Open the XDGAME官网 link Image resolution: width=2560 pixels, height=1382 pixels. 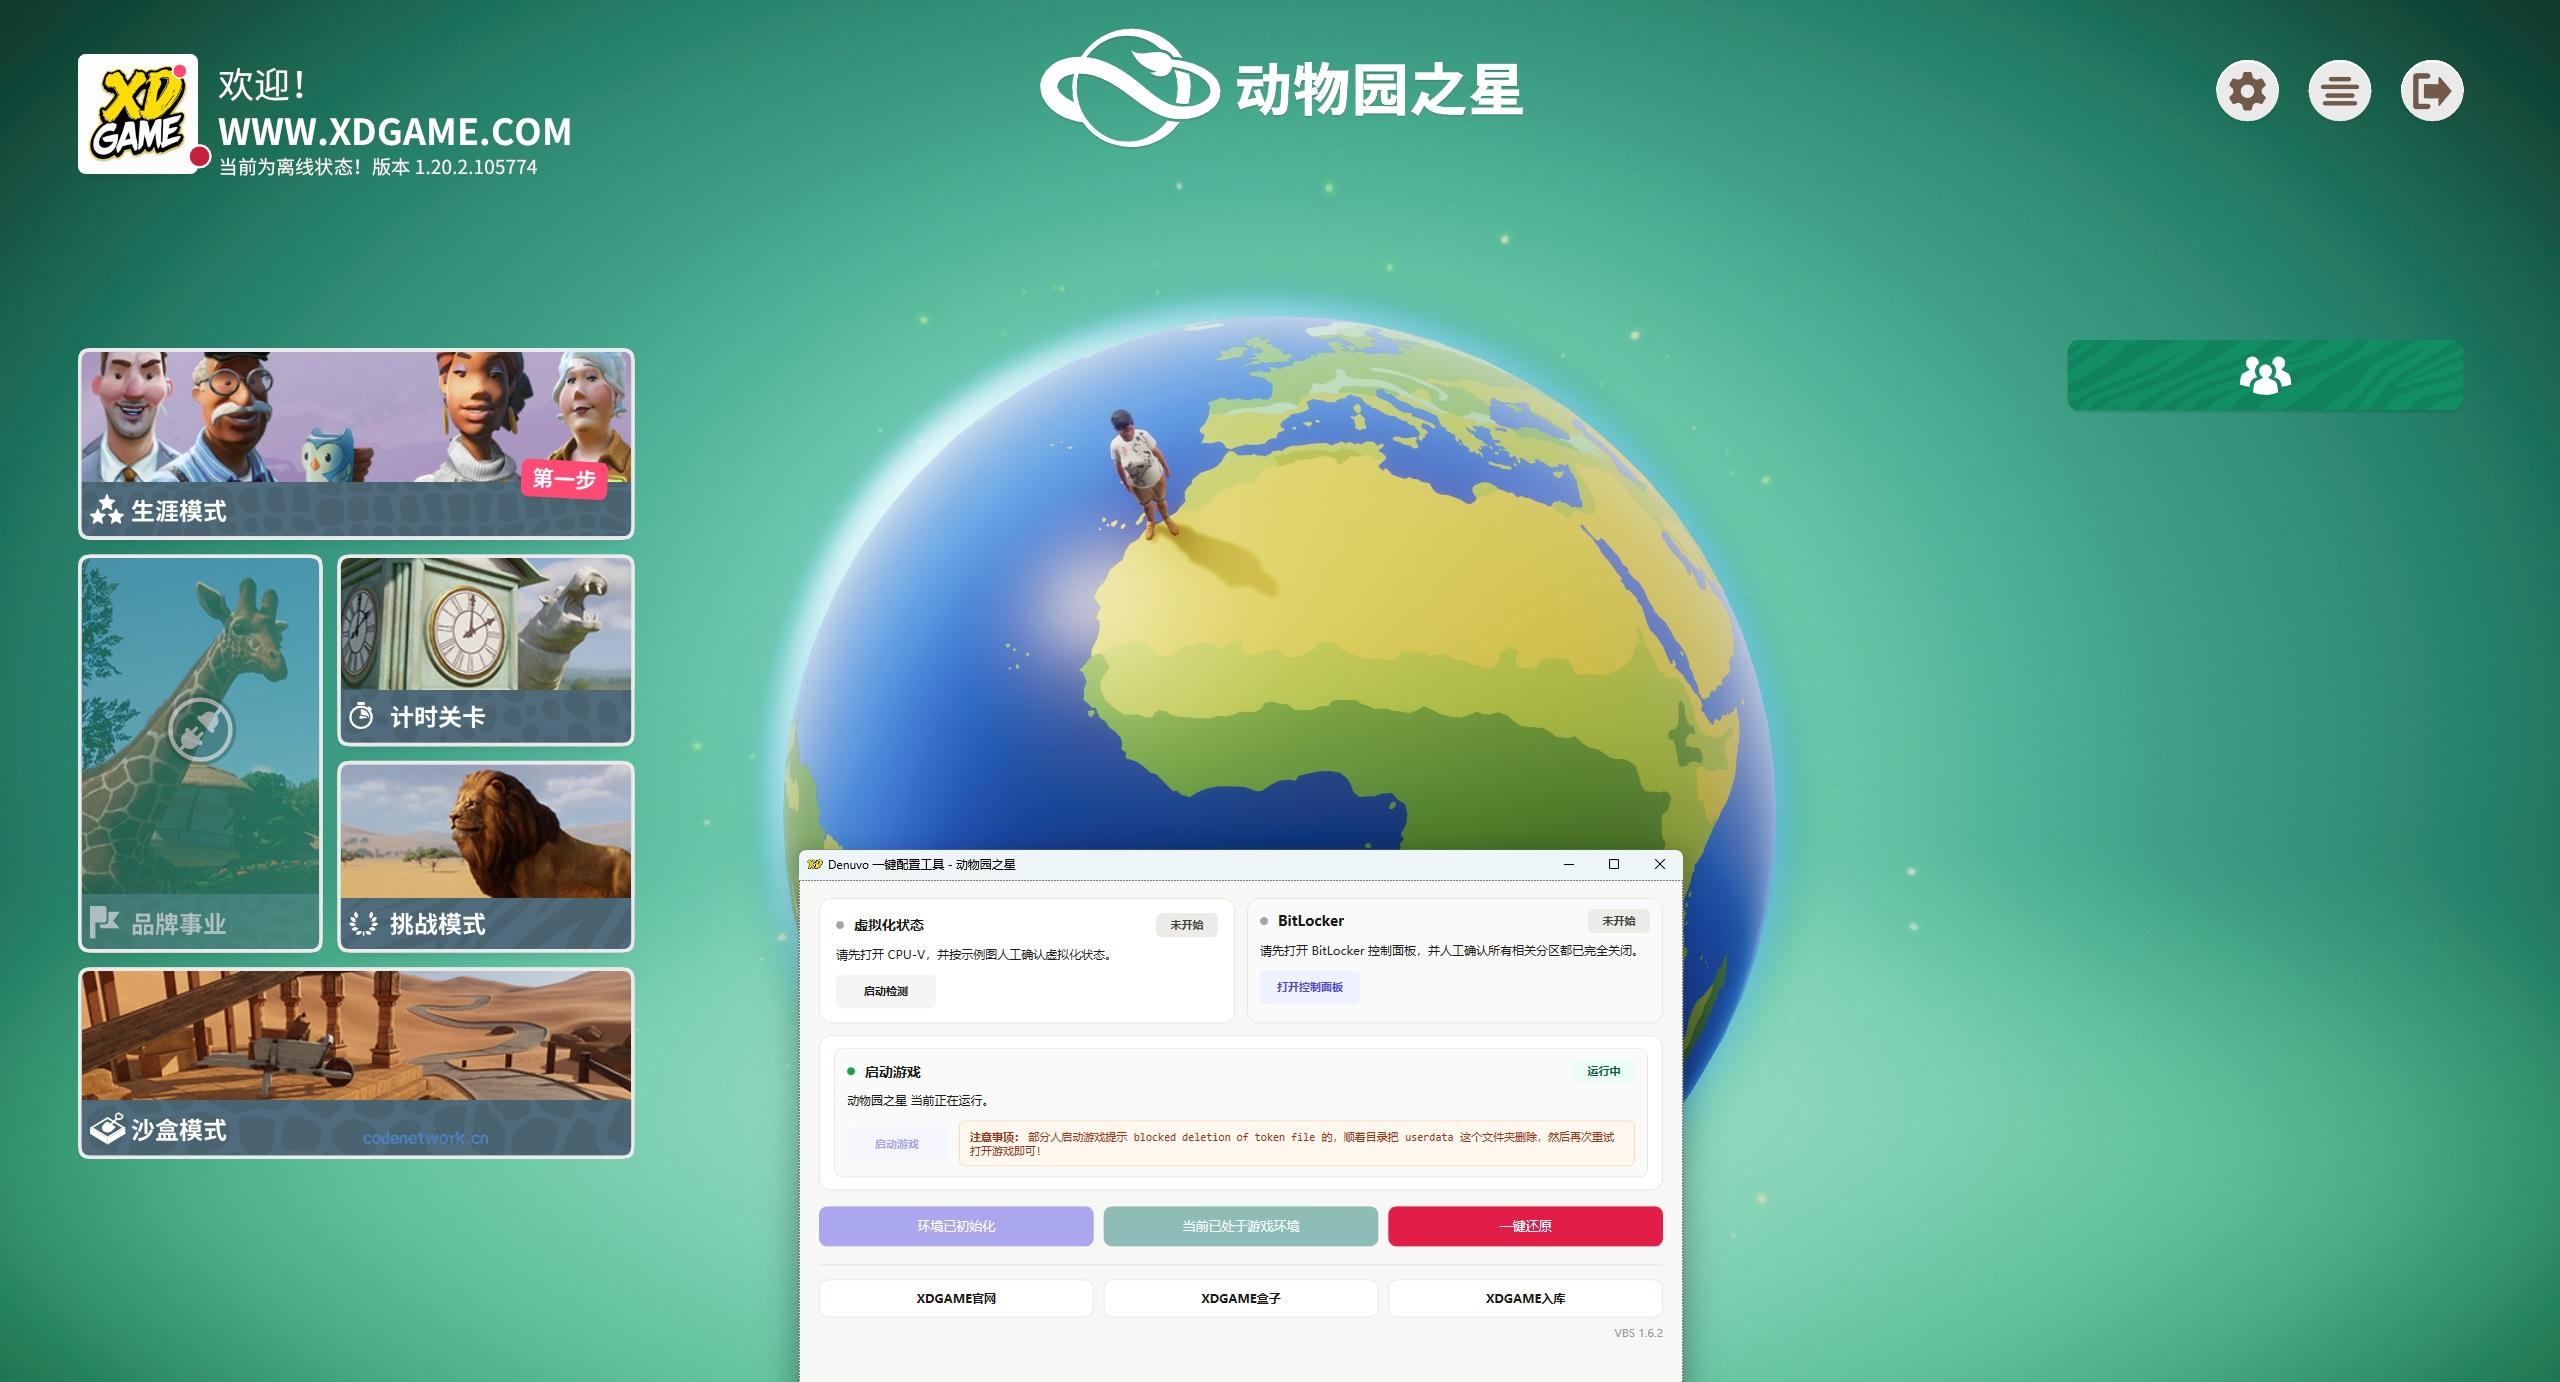point(956,1298)
